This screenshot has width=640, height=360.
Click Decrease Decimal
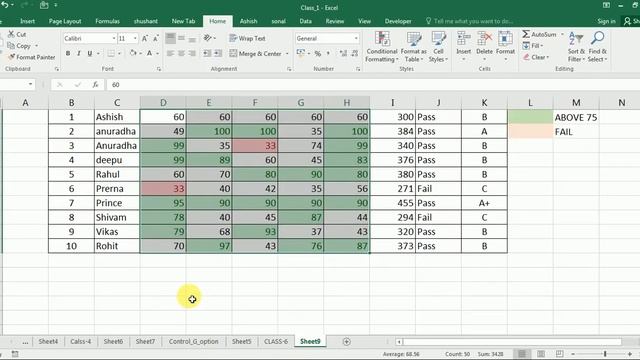click(x=354, y=53)
